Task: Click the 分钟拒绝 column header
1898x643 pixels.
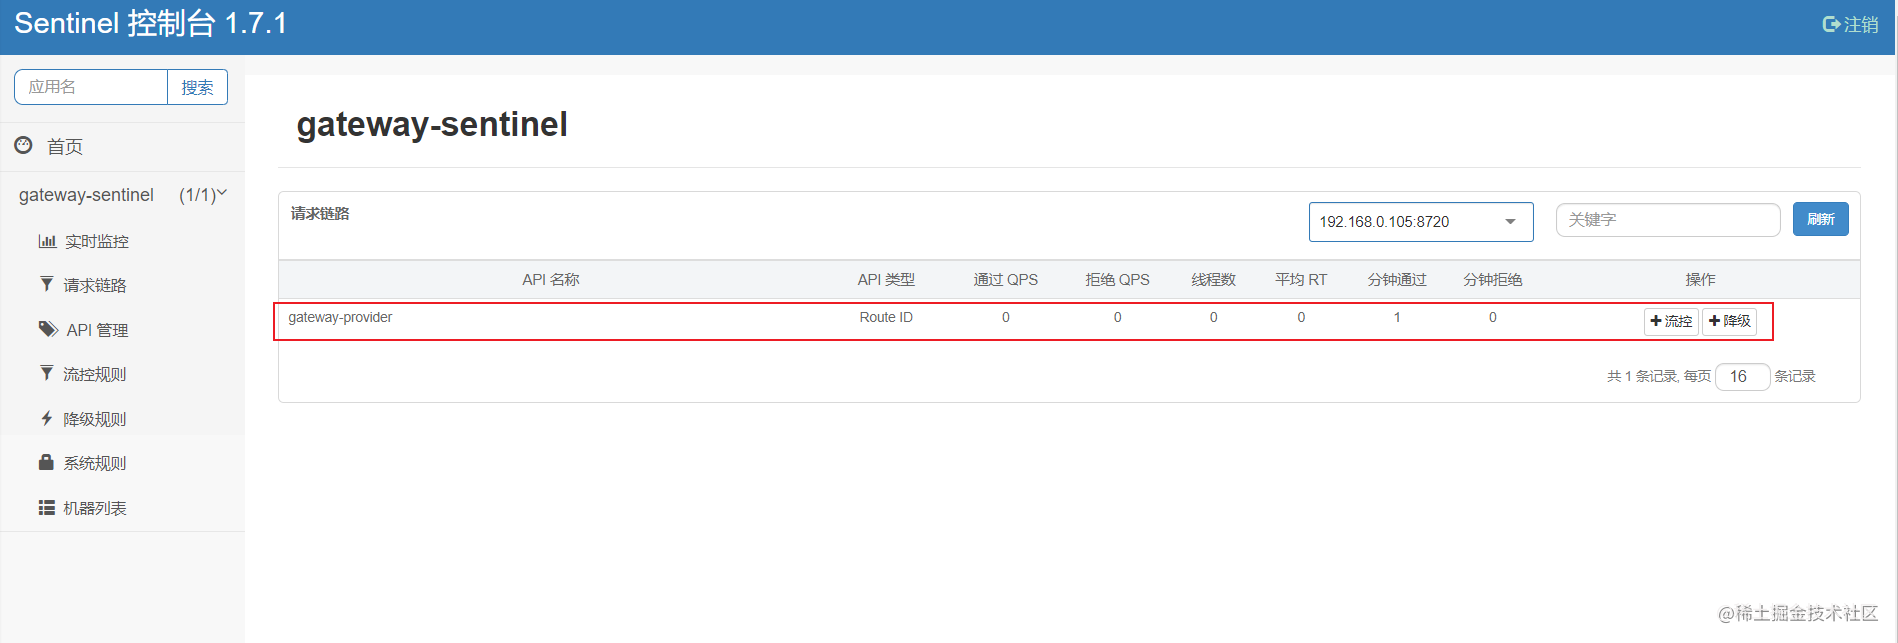Action: coord(1493,279)
